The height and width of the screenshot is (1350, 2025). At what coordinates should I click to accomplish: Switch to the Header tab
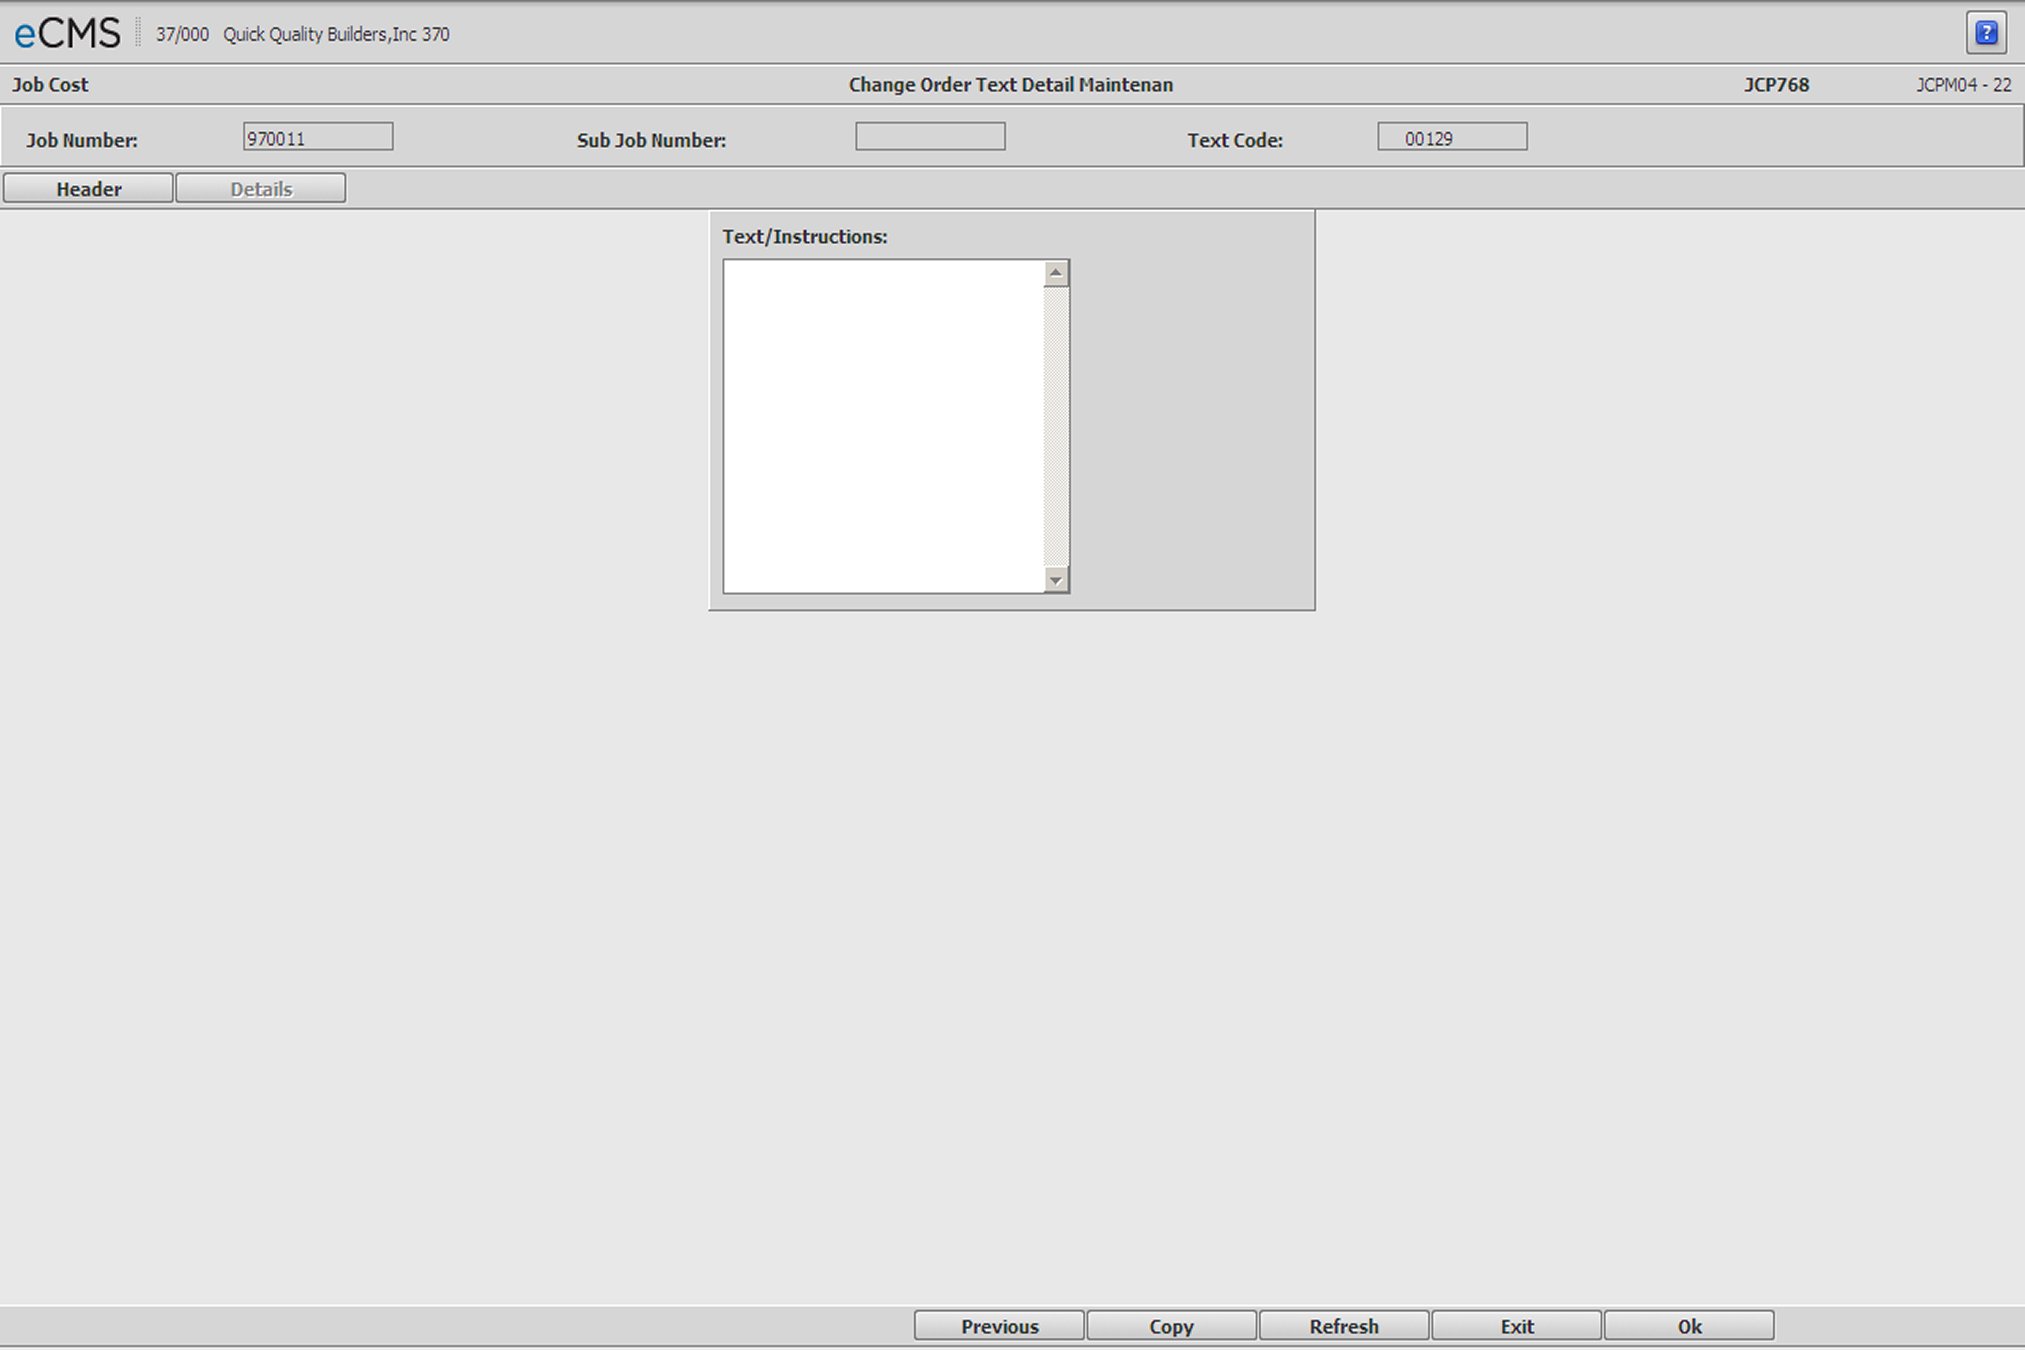pos(88,189)
